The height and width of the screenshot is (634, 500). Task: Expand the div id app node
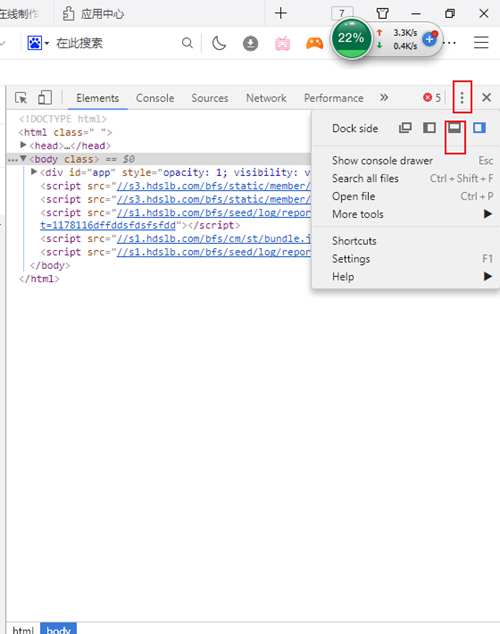(x=34, y=172)
